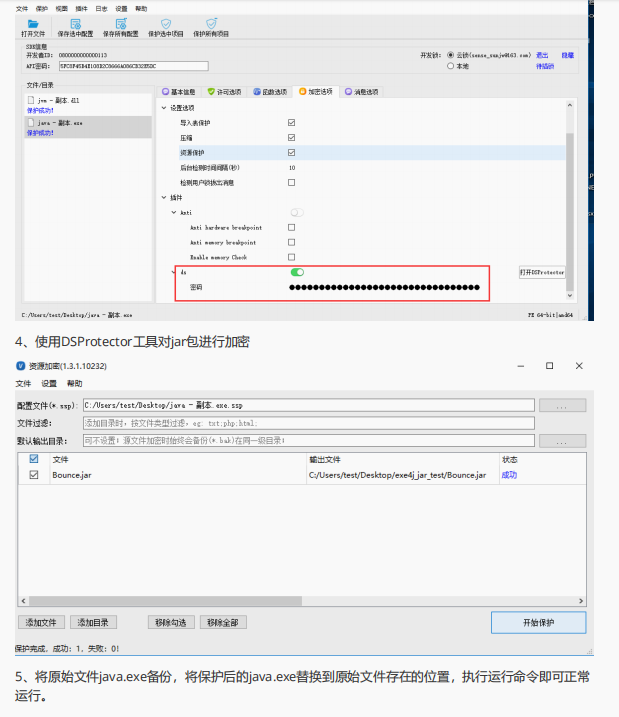This screenshot has height=717, width=619.
Task: Click 移除勾选 button
Action: pyautogui.click(x=171, y=622)
